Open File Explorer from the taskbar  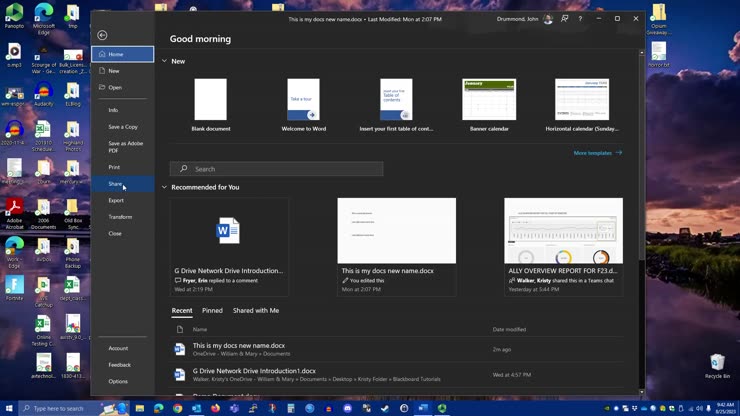click(140, 408)
